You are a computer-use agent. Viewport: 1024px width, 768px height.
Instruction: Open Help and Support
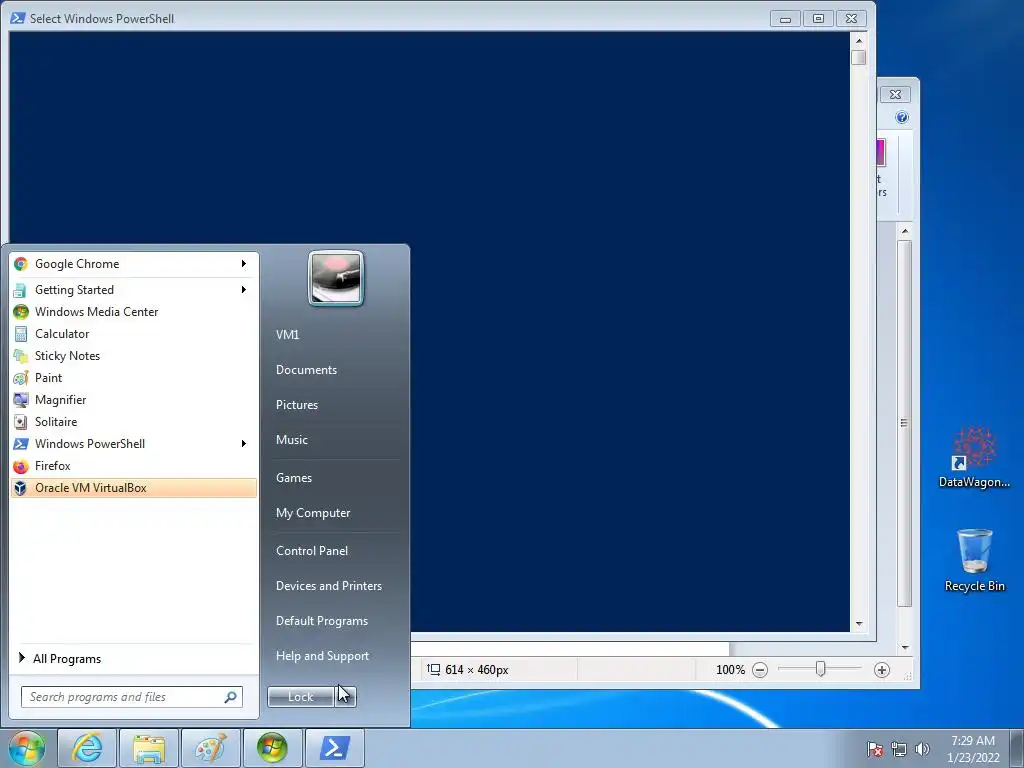point(322,656)
